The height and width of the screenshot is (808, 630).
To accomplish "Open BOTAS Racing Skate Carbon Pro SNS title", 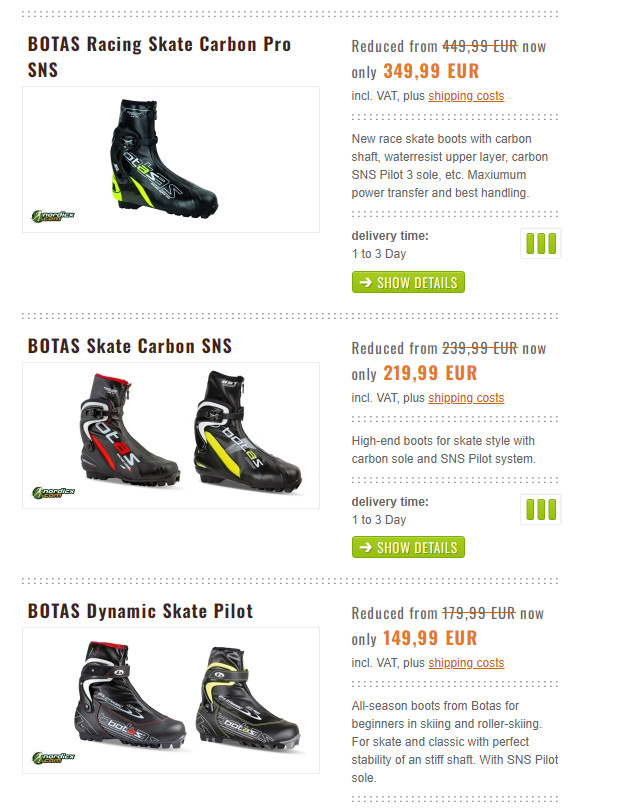I will (x=159, y=57).
